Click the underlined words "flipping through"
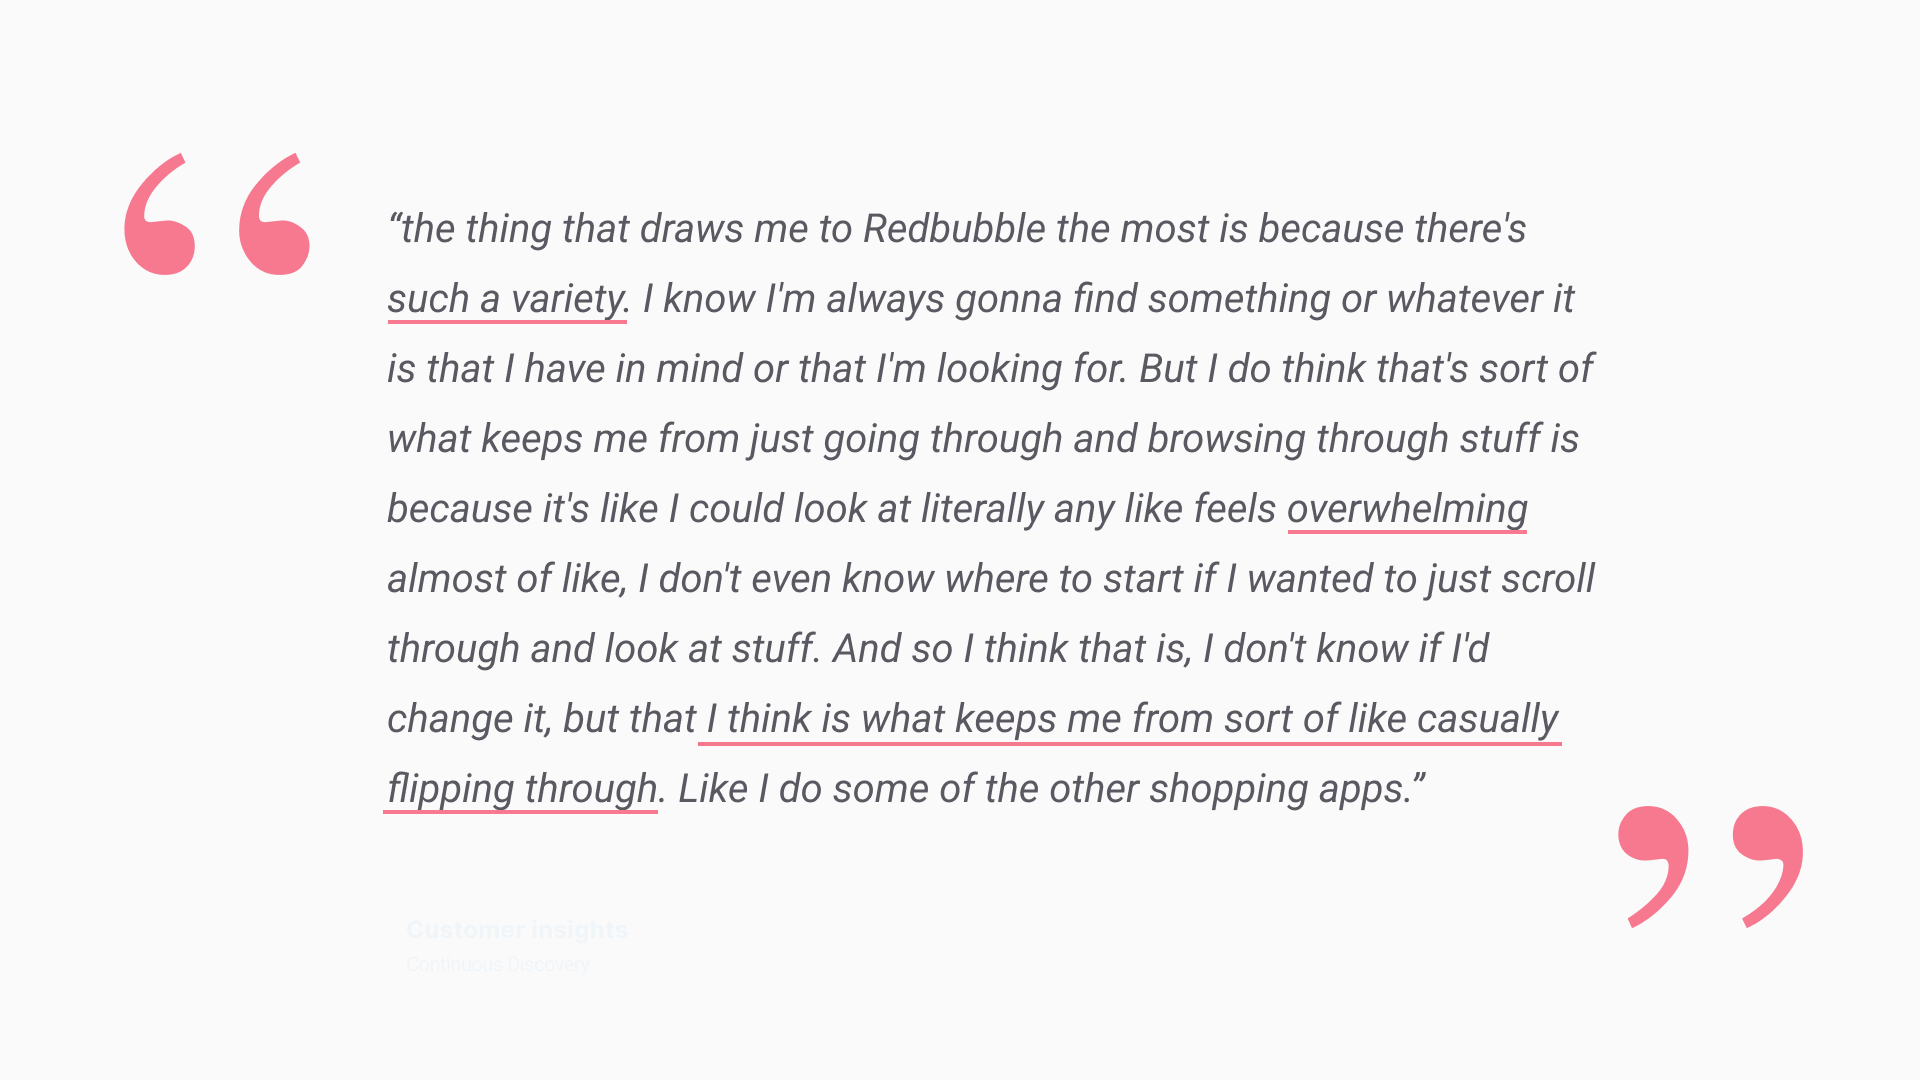The height and width of the screenshot is (1080, 1920). 522,789
